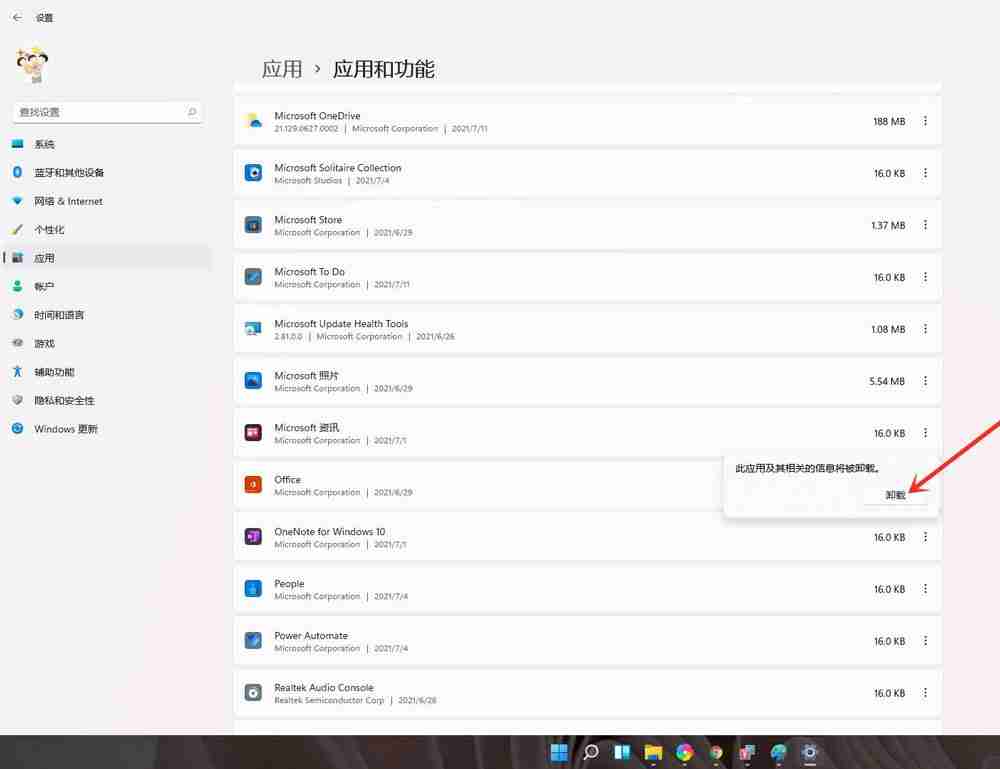This screenshot has height=769, width=1000.
Task: Open 游戏 settings page
Action: click(x=43, y=343)
